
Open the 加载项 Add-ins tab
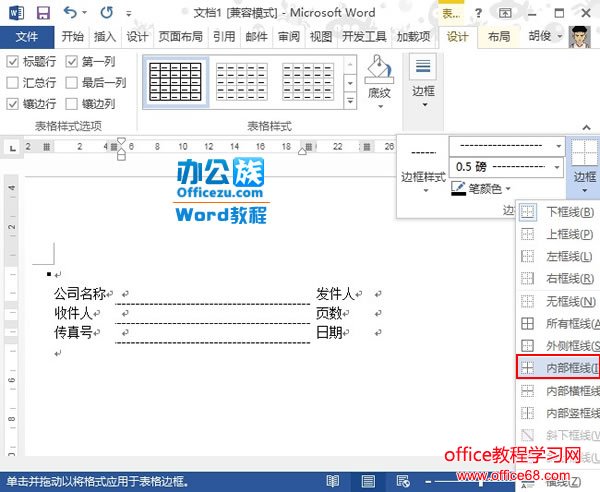point(413,37)
